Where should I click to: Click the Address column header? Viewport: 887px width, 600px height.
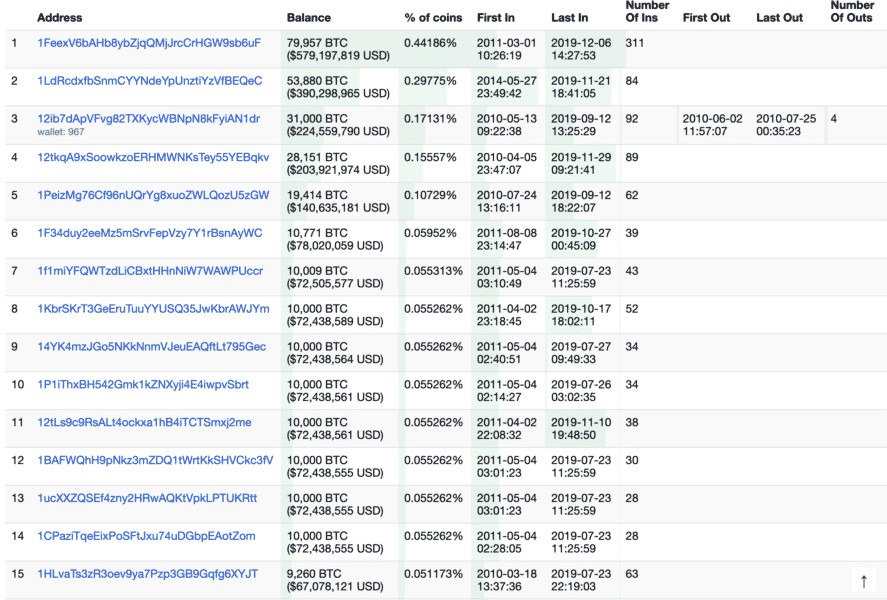click(x=59, y=18)
